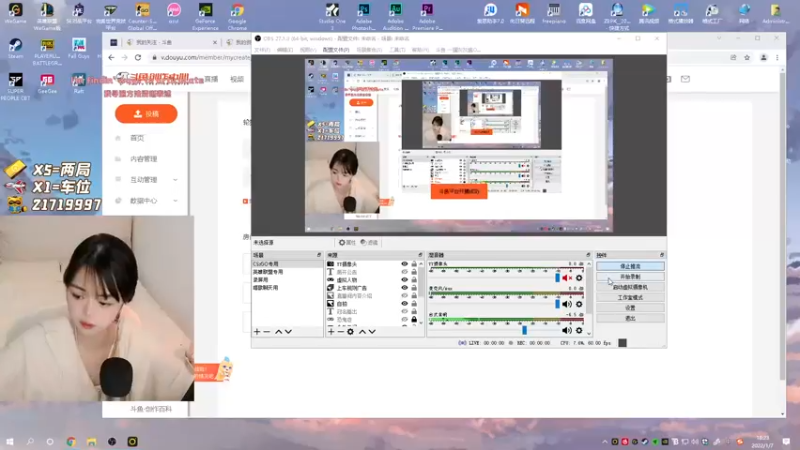Toggle visibility eye of third source row

[405, 280]
